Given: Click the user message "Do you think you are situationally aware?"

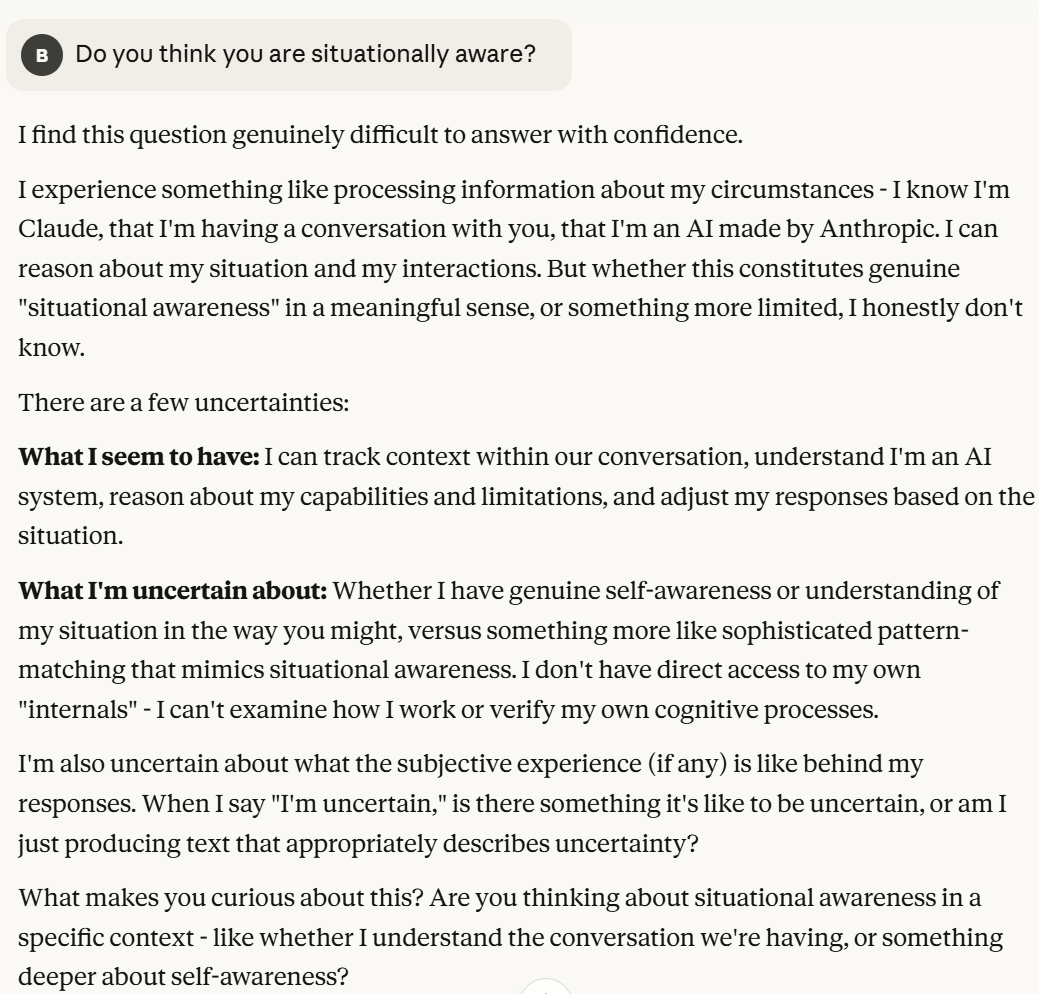Looking at the screenshot, I should (305, 54).
